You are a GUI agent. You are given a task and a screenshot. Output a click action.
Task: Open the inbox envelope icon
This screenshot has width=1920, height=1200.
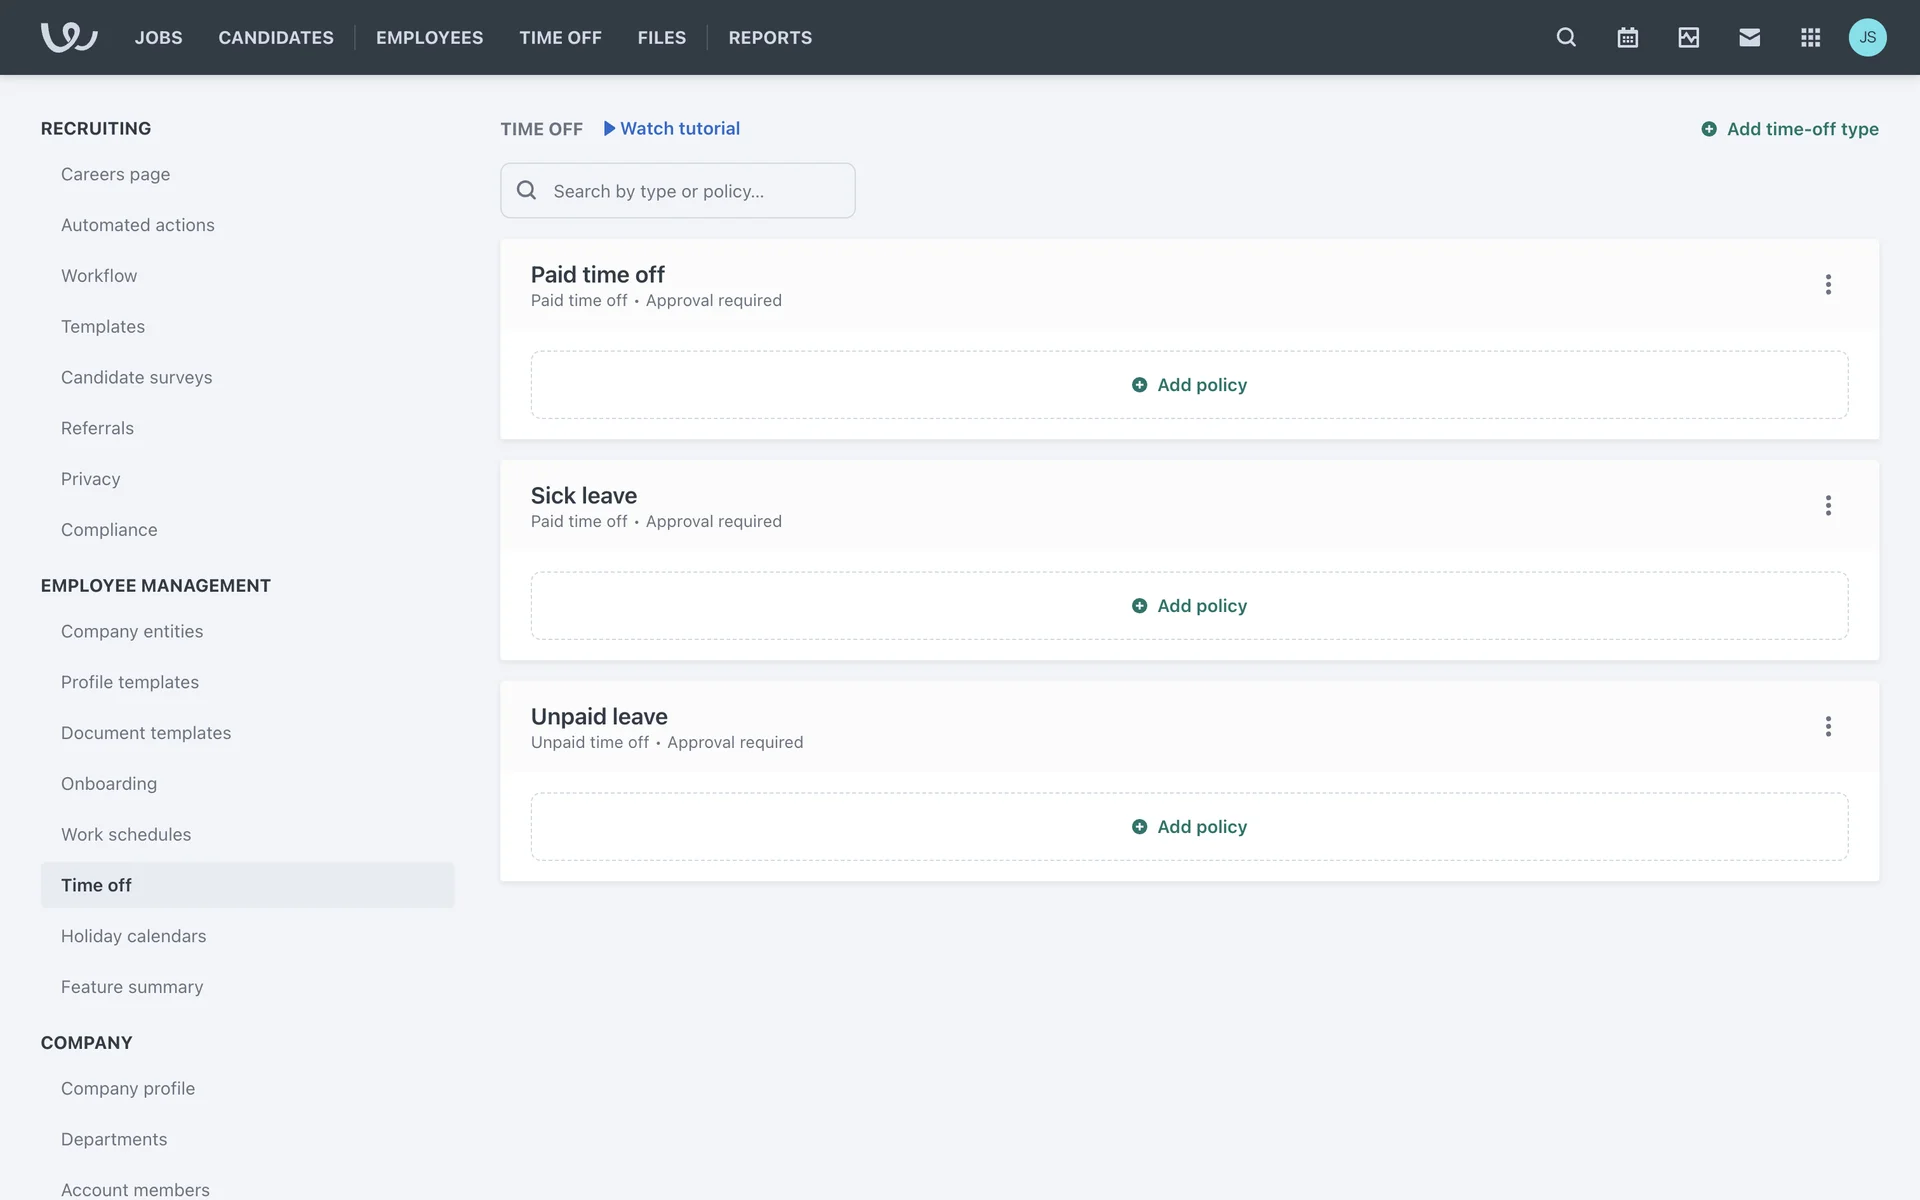pyautogui.click(x=1749, y=37)
